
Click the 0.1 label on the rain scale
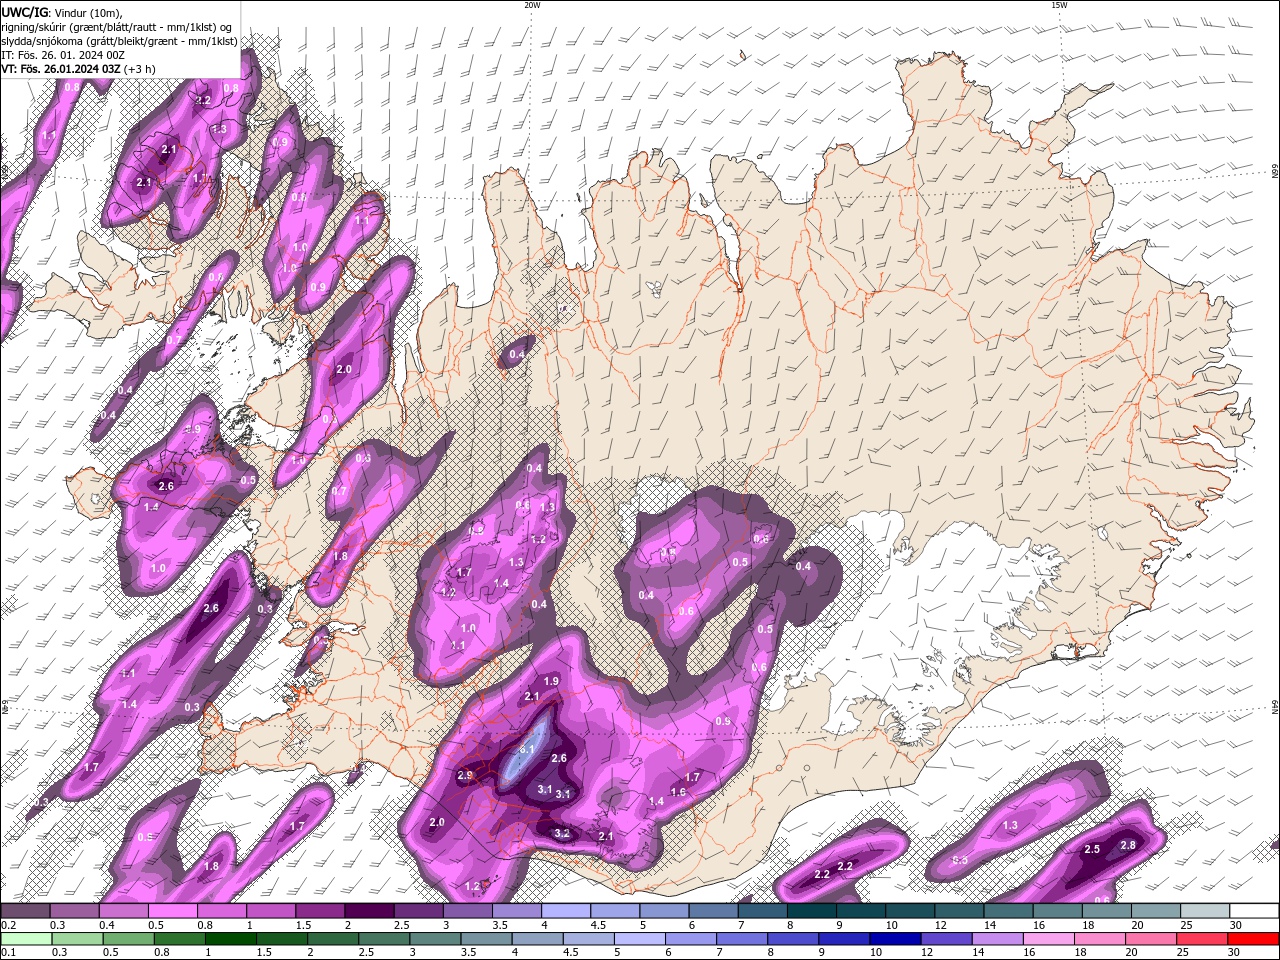click(8, 952)
